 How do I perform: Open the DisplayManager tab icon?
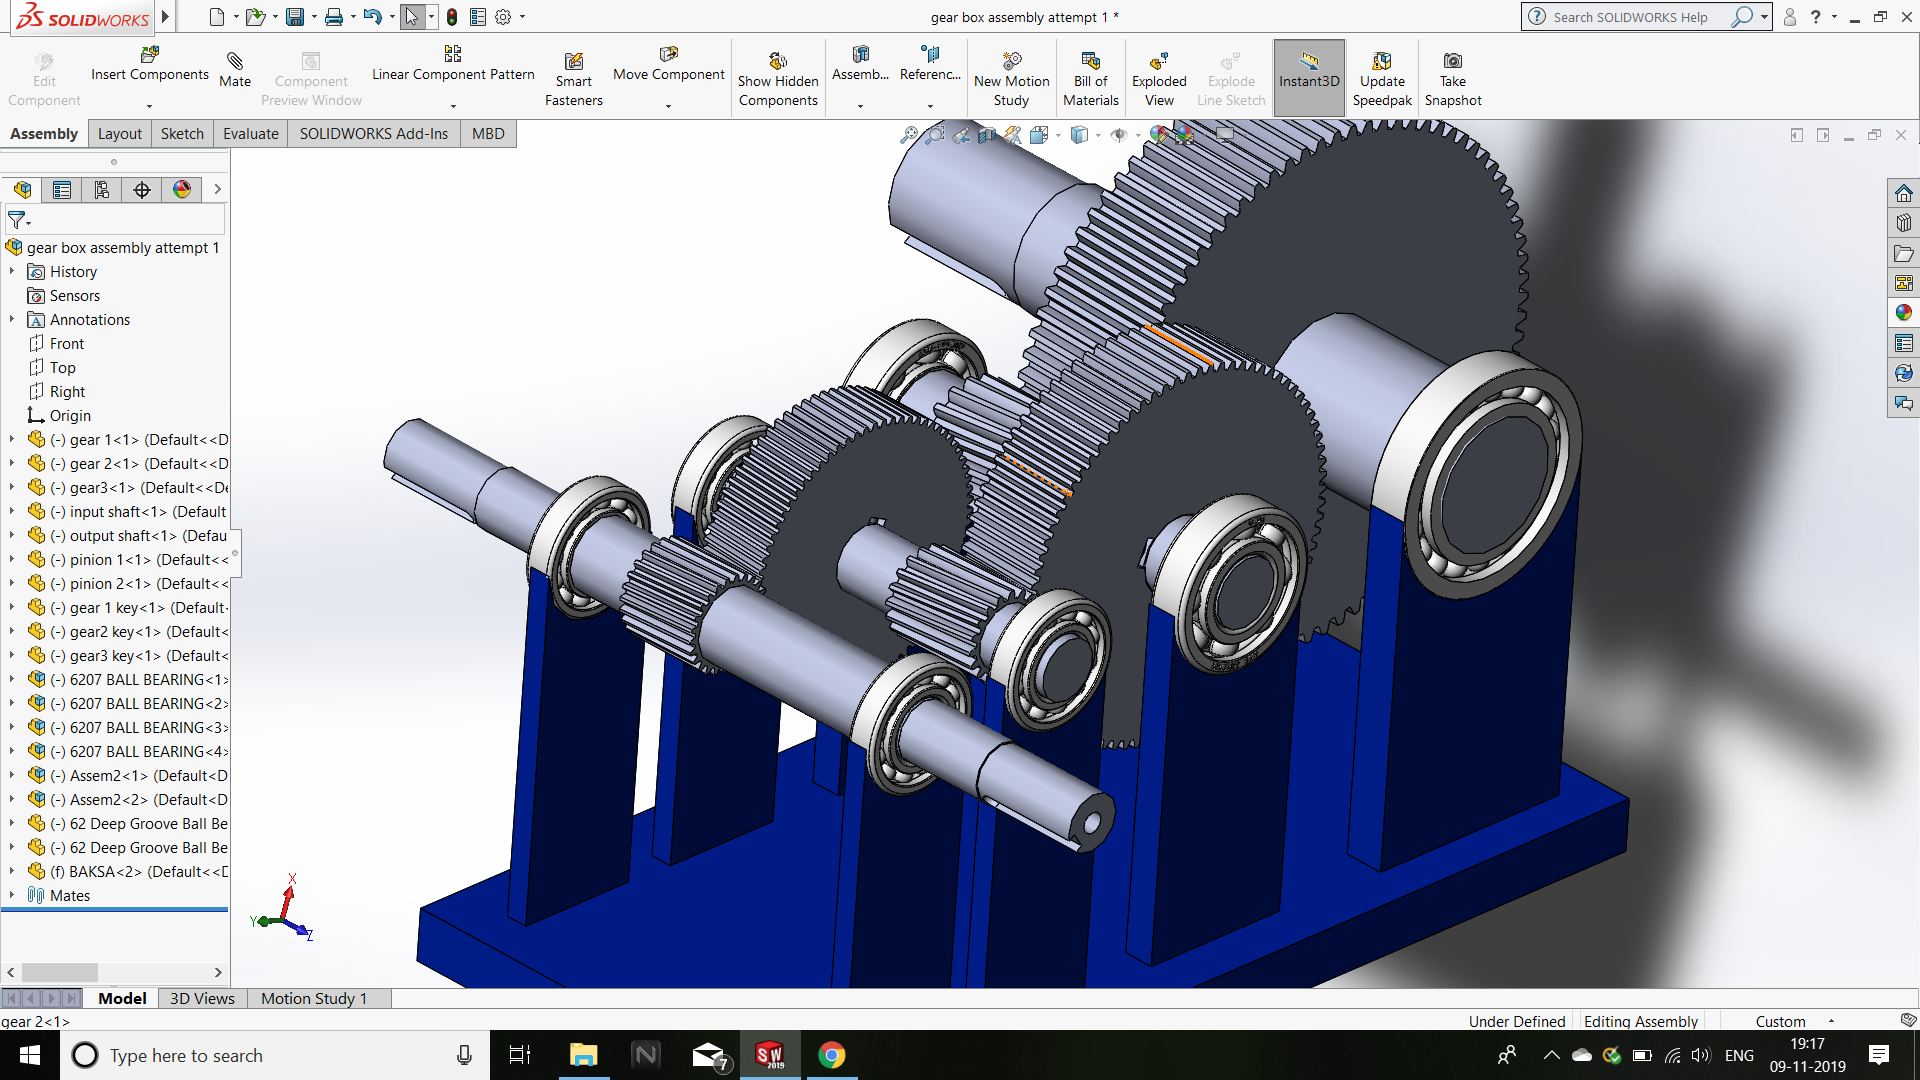coord(182,190)
